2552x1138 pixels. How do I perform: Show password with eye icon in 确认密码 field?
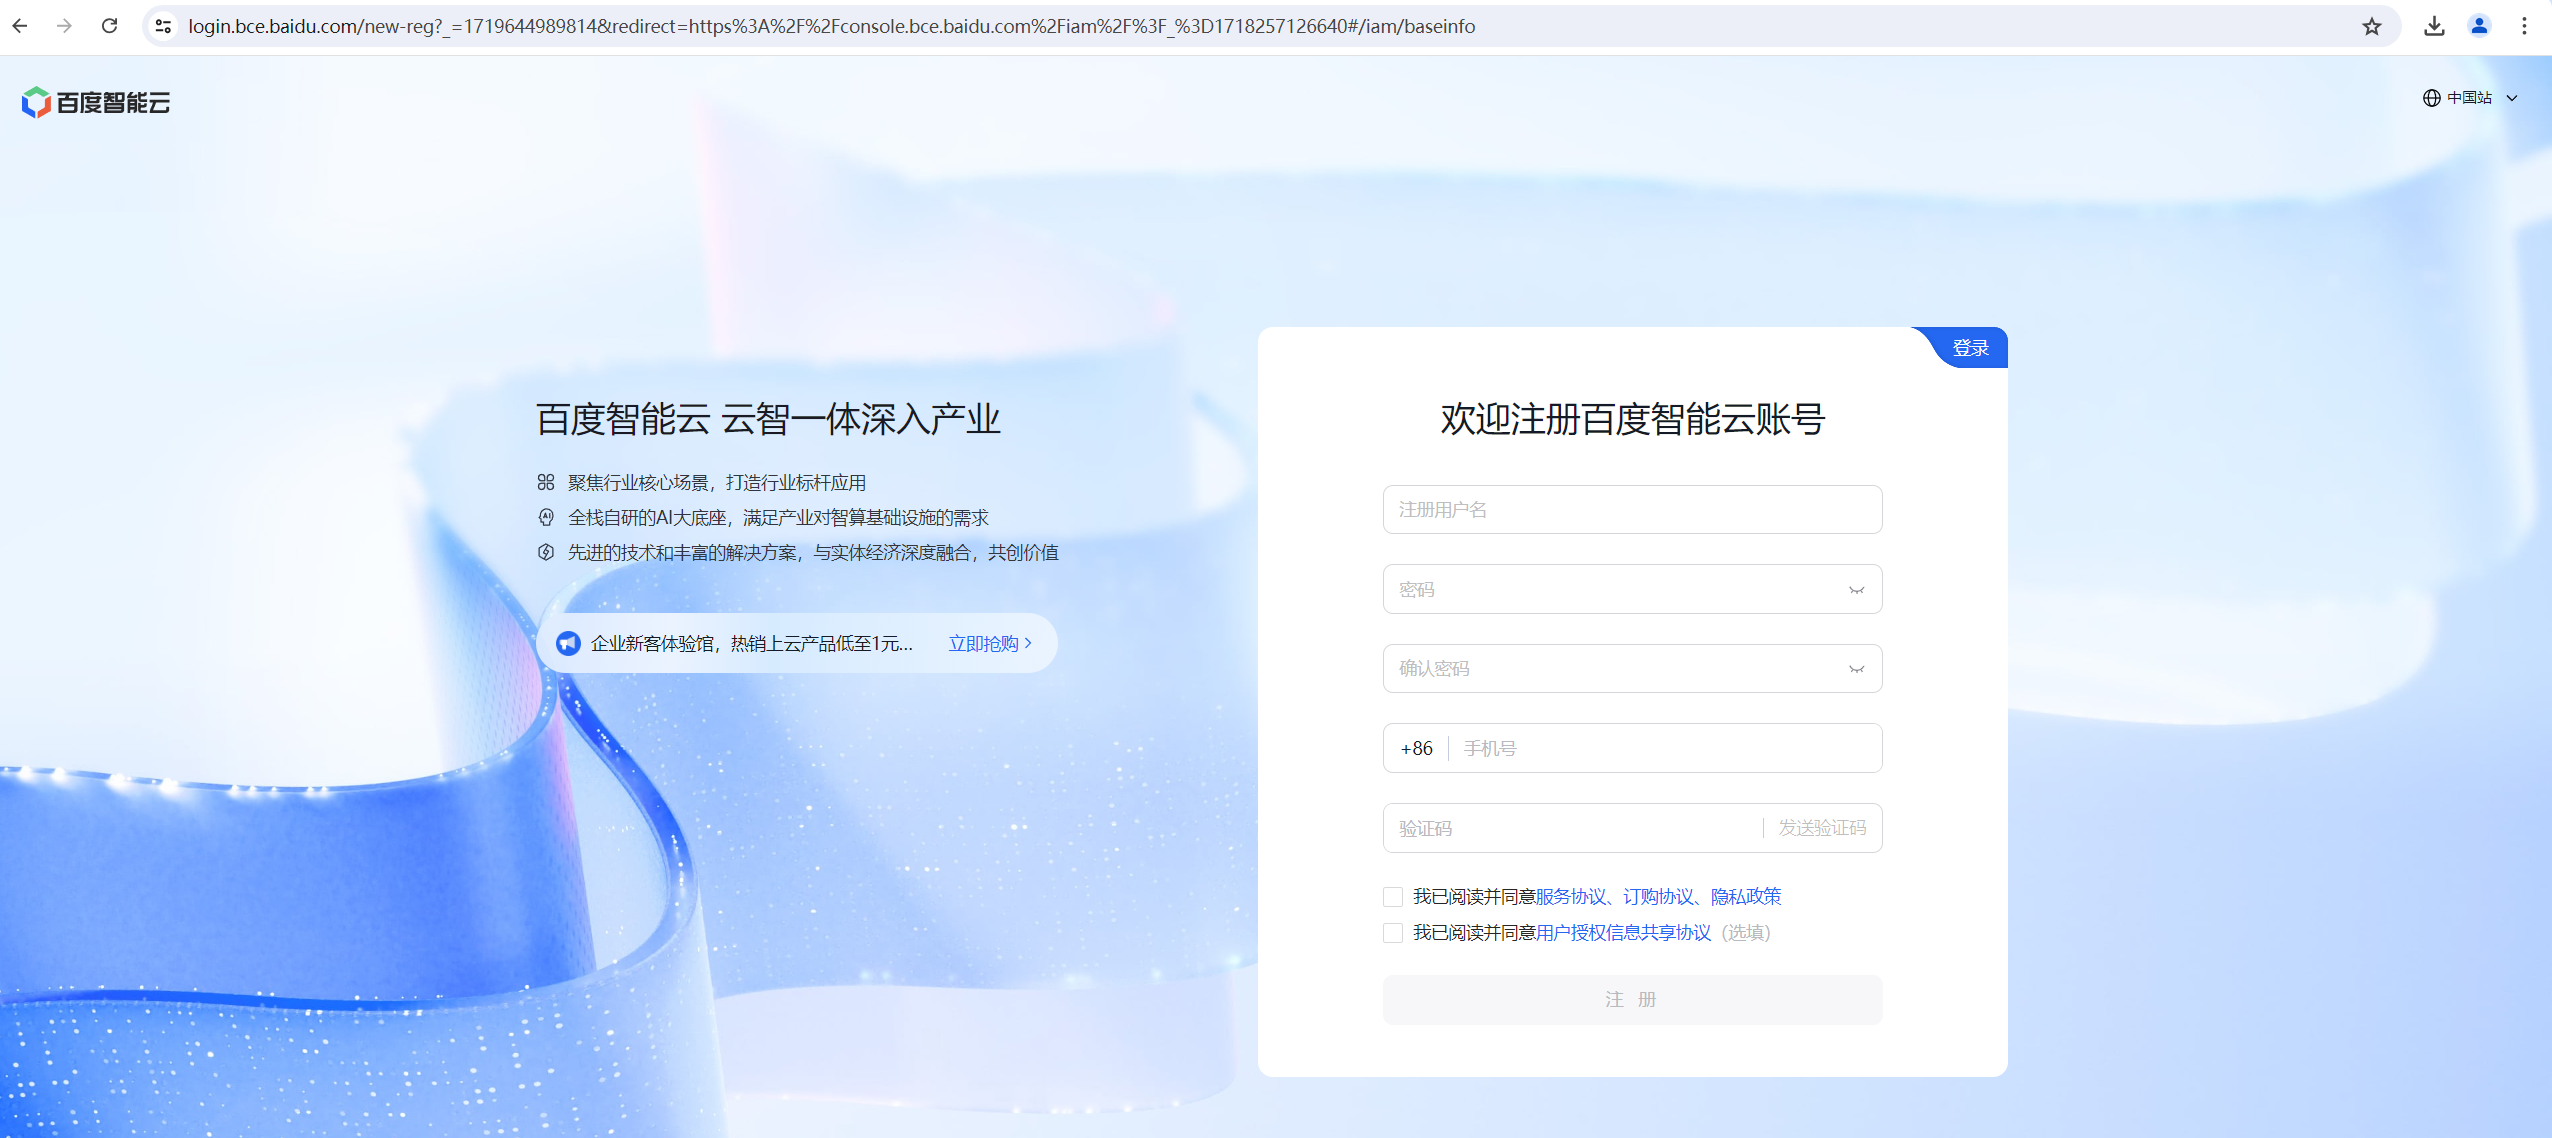(1857, 669)
